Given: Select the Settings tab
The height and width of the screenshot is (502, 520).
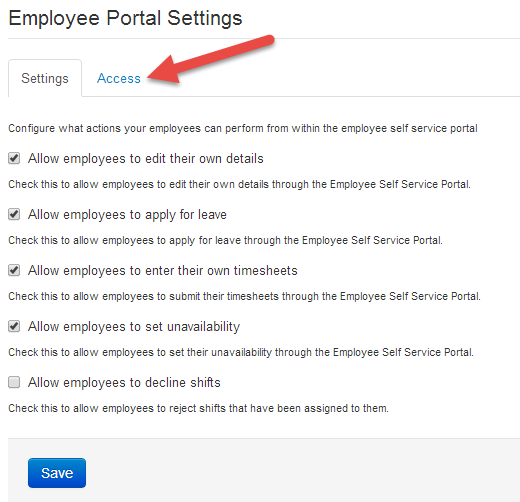Looking at the screenshot, I should point(45,79).
